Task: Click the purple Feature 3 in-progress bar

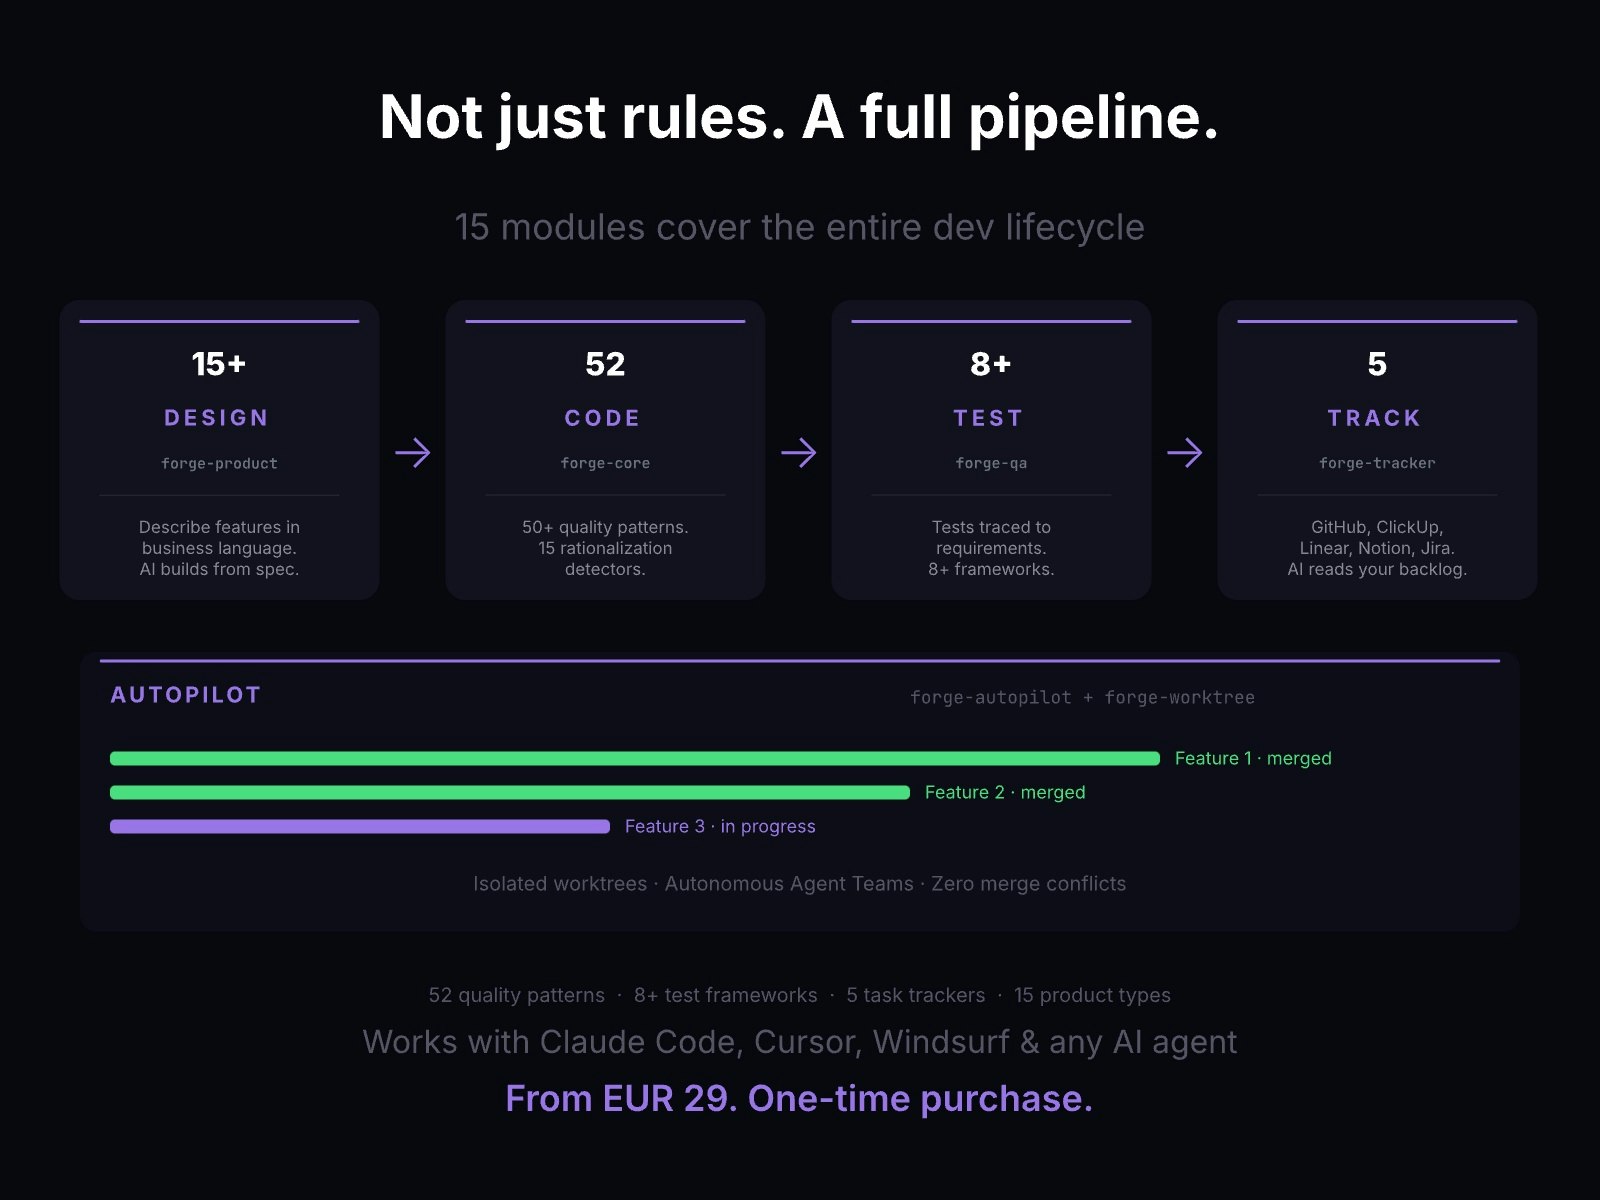Action: tap(359, 826)
